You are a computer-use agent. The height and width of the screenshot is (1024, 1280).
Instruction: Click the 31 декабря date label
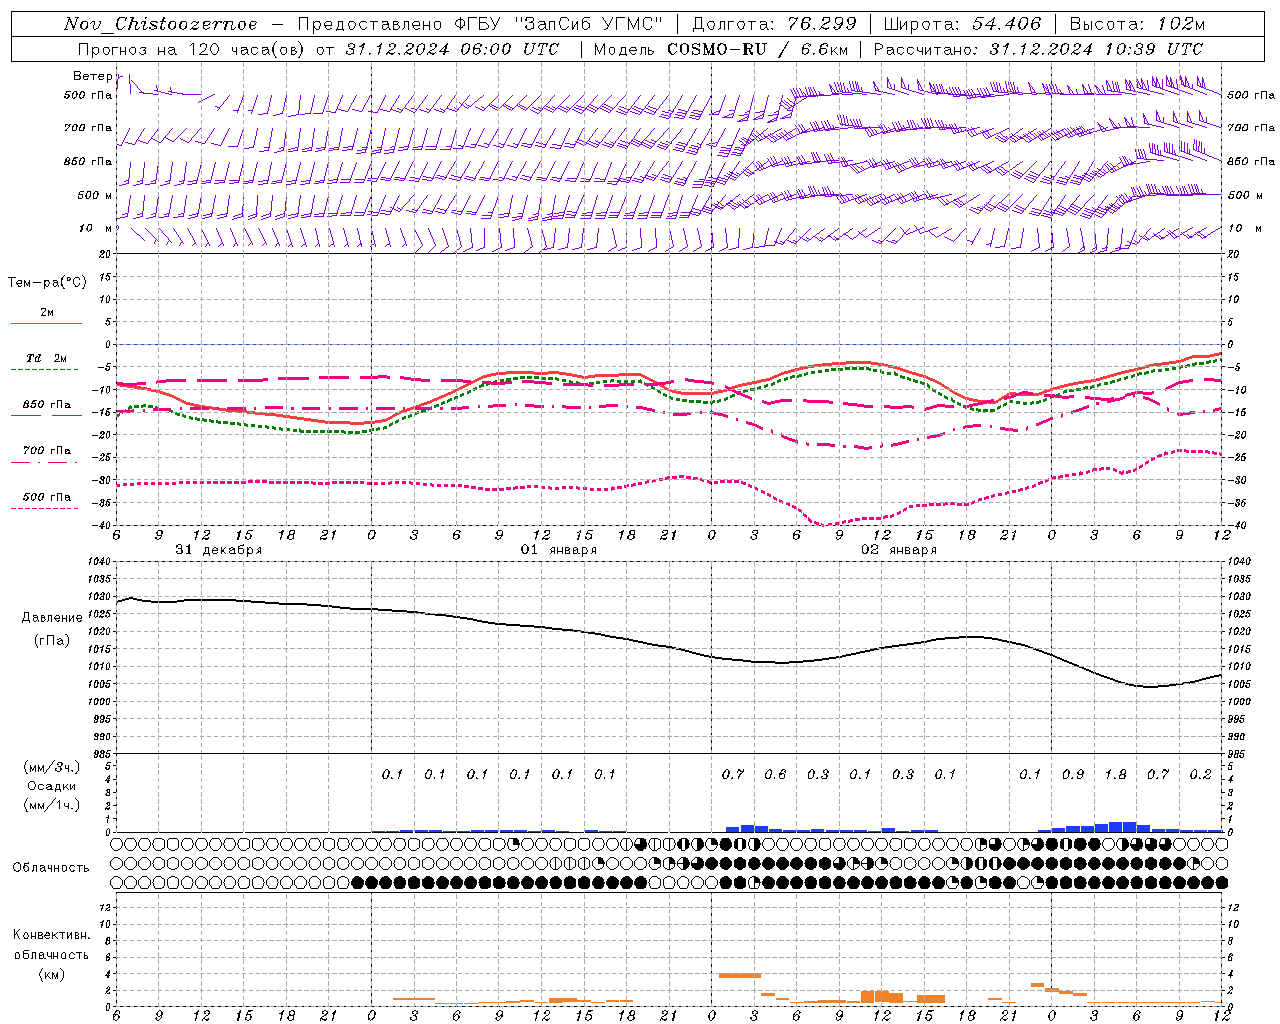click(219, 550)
